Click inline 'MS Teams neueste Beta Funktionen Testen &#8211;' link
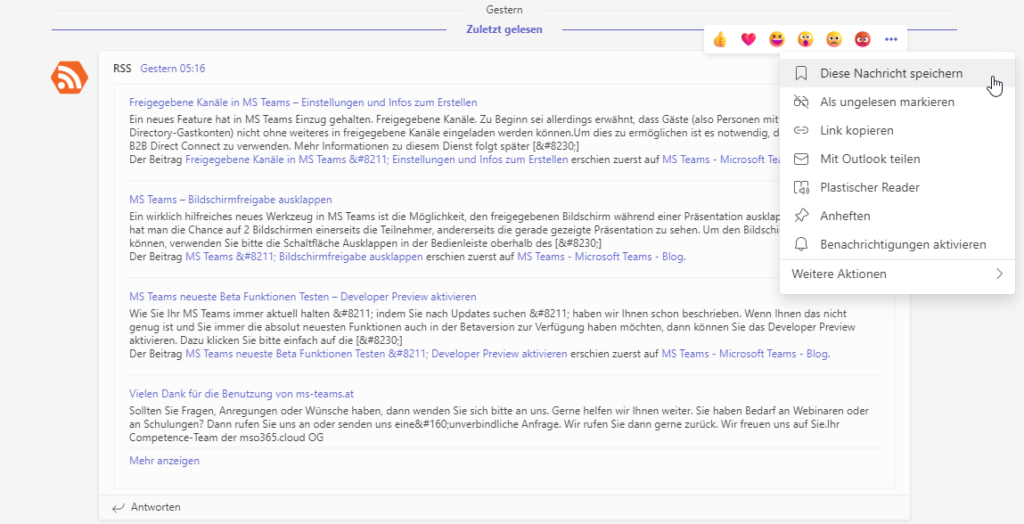The image size is (1024, 524). pyautogui.click(x=376, y=354)
